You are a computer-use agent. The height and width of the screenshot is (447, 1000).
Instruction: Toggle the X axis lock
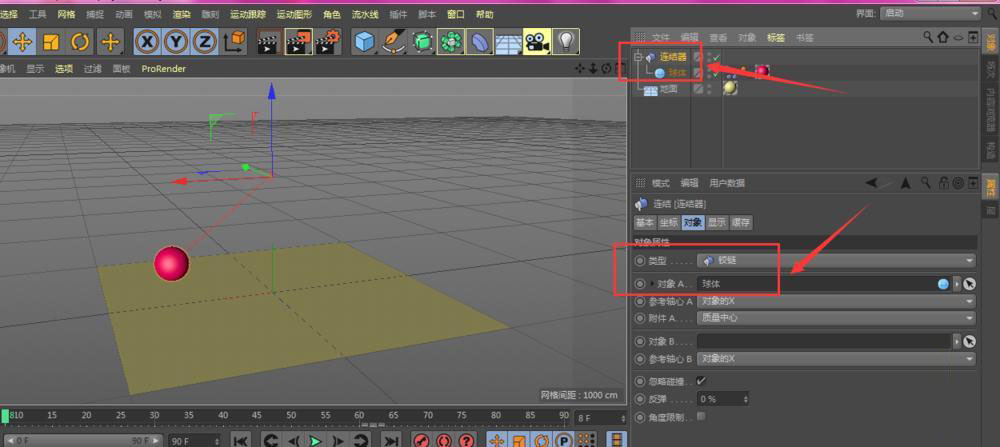(x=148, y=41)
